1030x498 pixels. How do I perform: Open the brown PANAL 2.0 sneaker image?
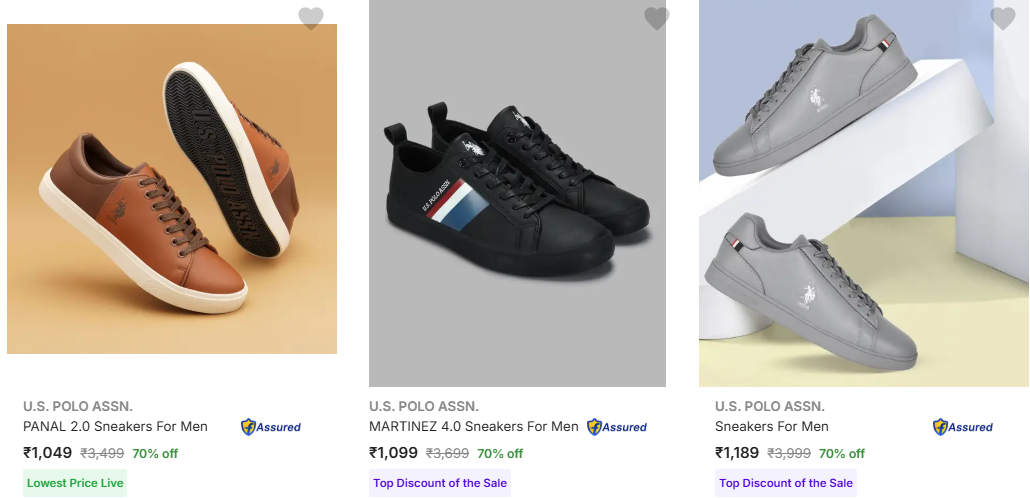tap(172, 190)
